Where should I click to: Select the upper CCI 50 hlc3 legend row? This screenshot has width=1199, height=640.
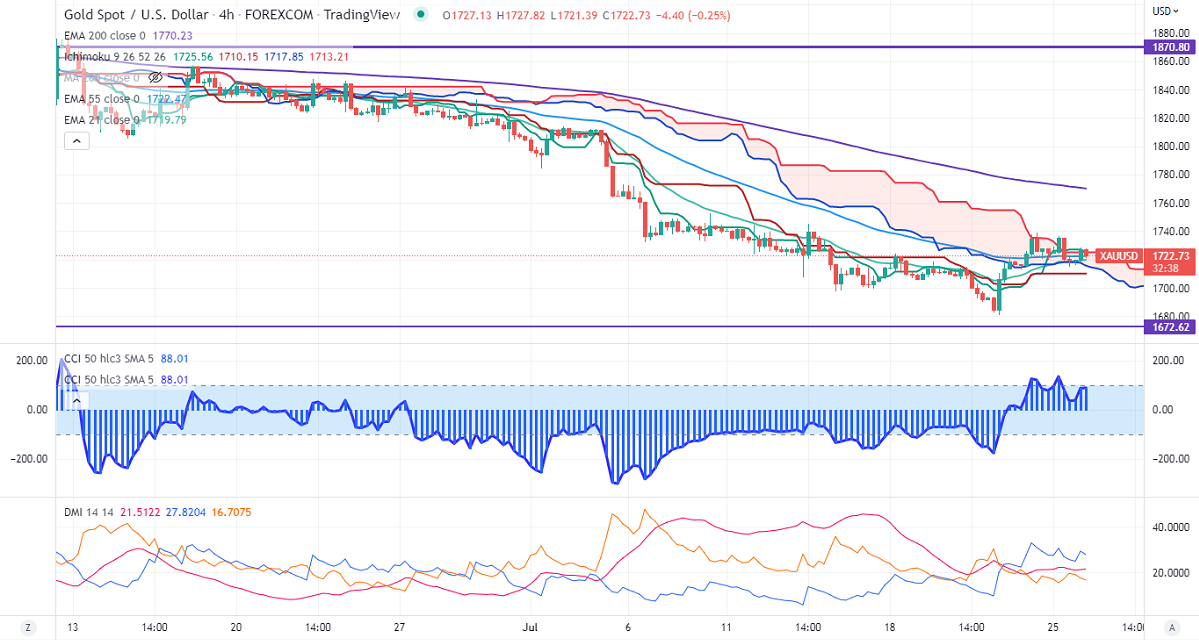pyautogui.click(x=109, y=359)
